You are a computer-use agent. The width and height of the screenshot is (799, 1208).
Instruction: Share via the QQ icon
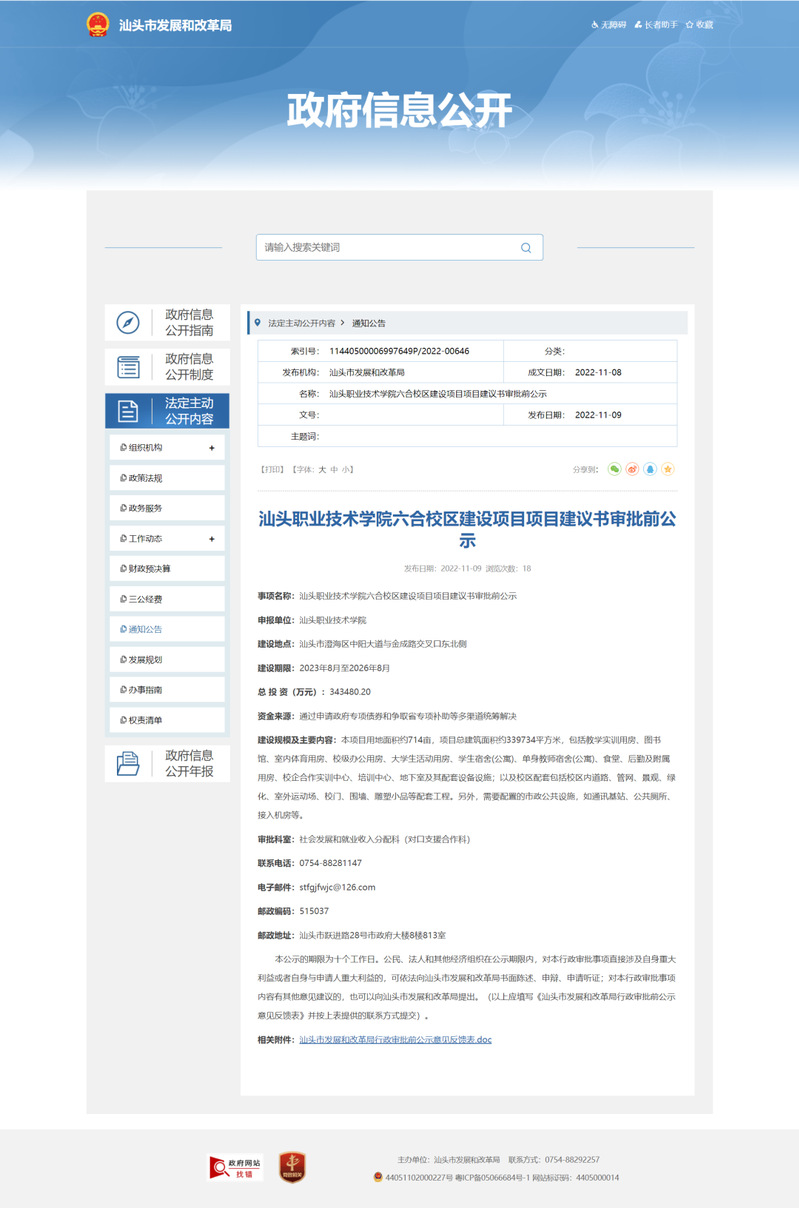[650, 469]
